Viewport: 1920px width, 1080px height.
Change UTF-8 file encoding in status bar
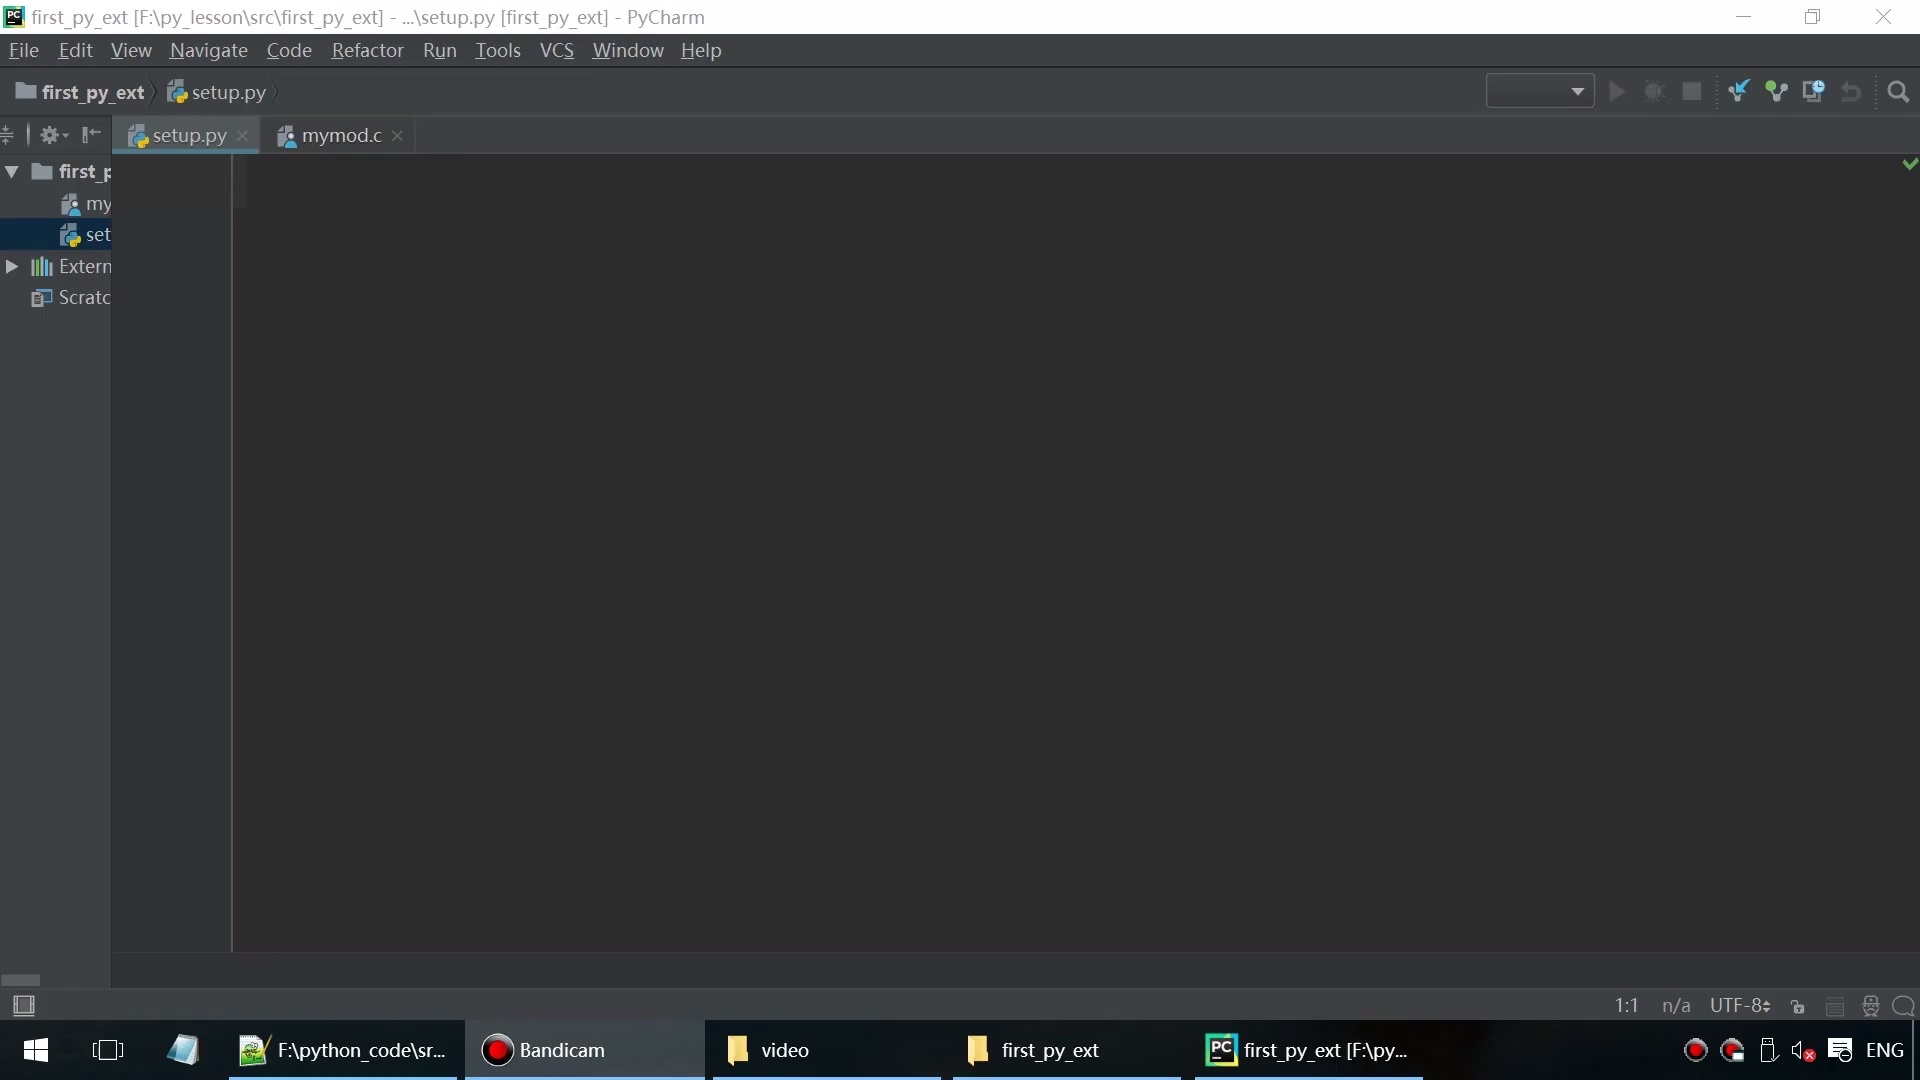click(1740, 1006)
